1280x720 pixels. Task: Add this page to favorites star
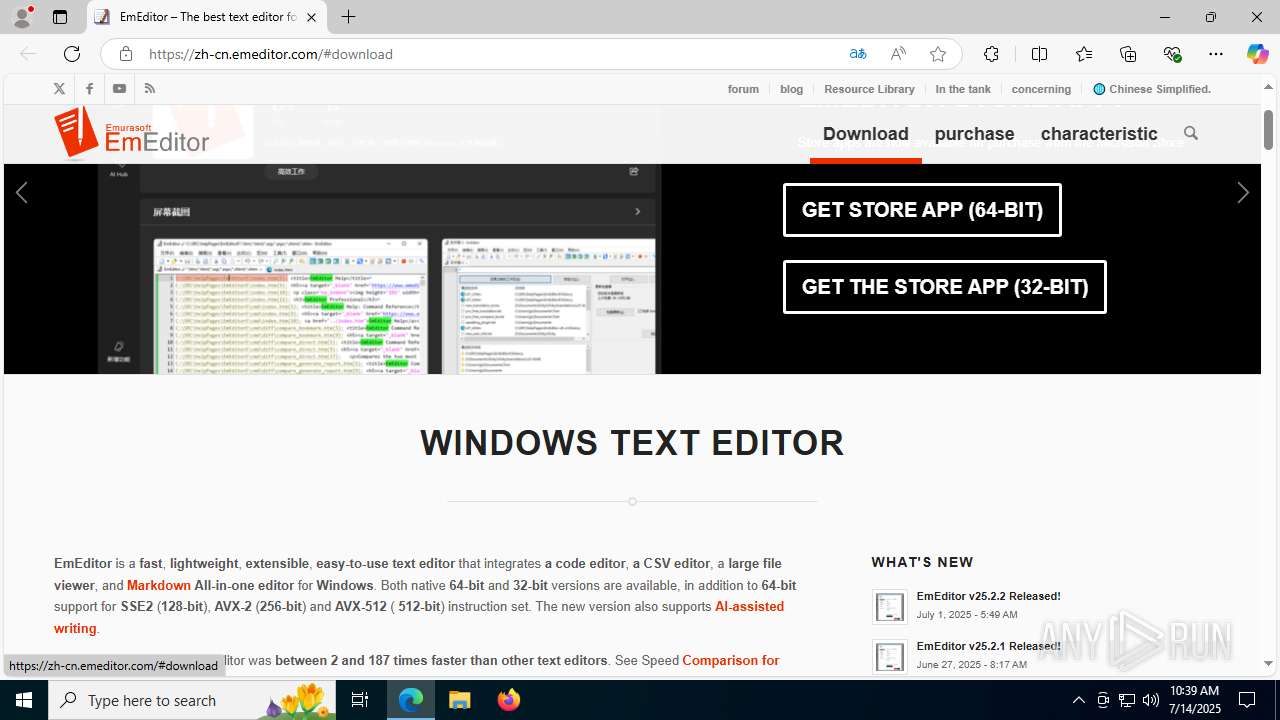938,54
